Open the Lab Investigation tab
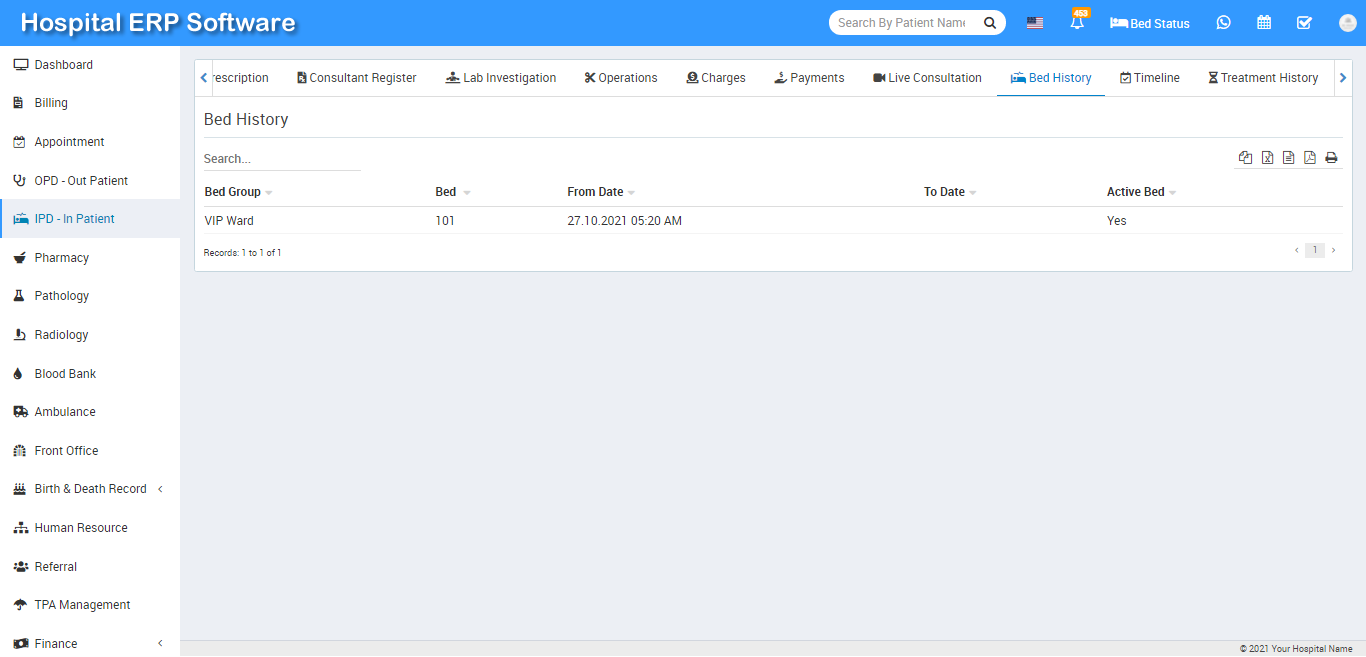1366x657 pixels. (x=500, y=78)
